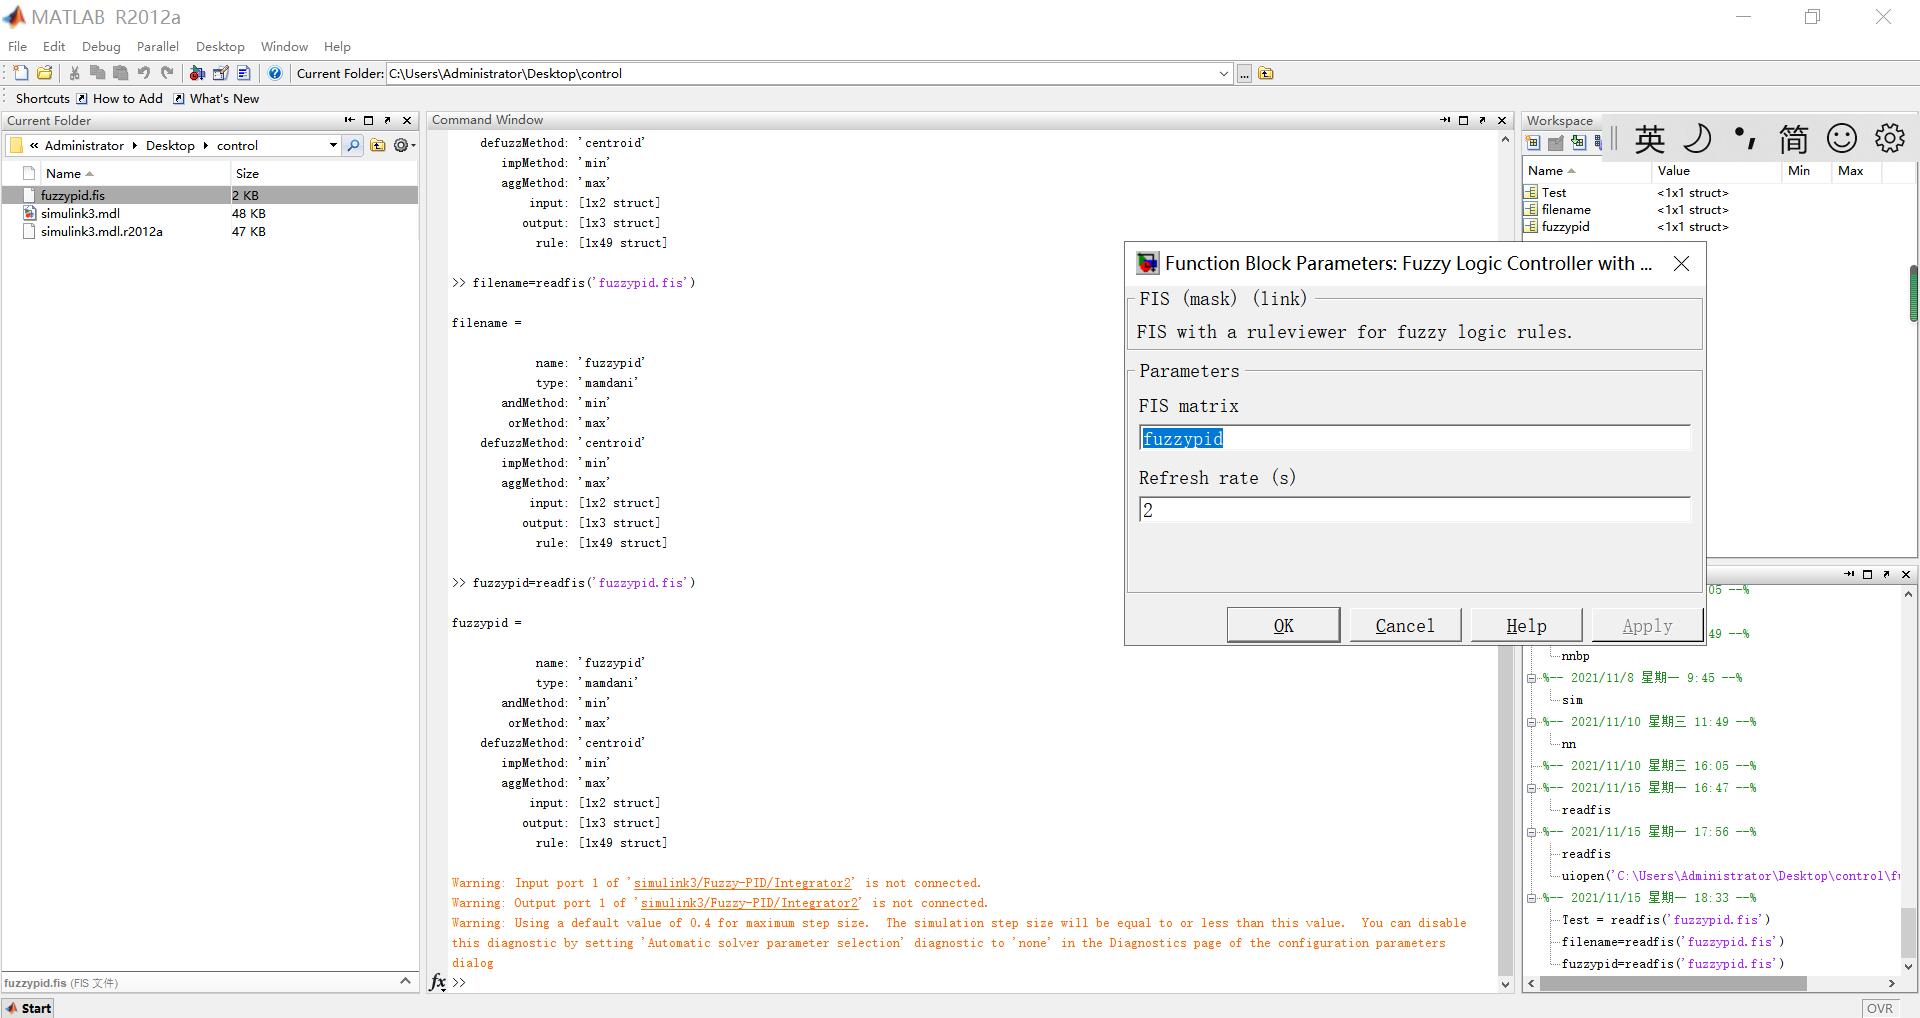Import data using the Workspace import icon
Screen dimensions: 1920x1018
(1580, 142)
